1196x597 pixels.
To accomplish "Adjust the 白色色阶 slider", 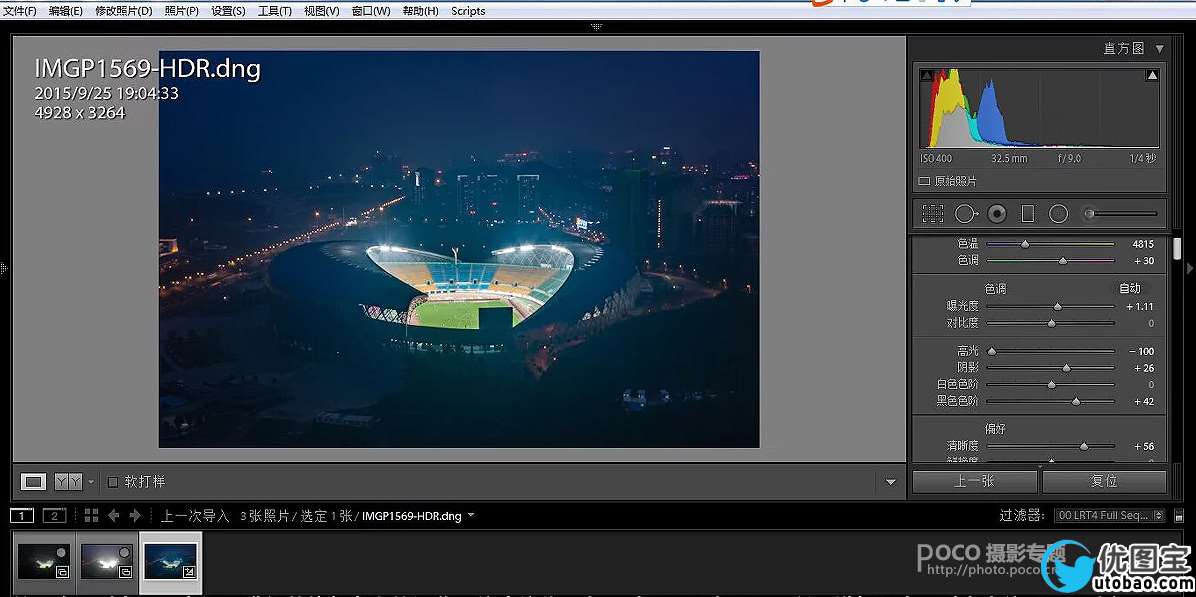I will click(1051, 385).
